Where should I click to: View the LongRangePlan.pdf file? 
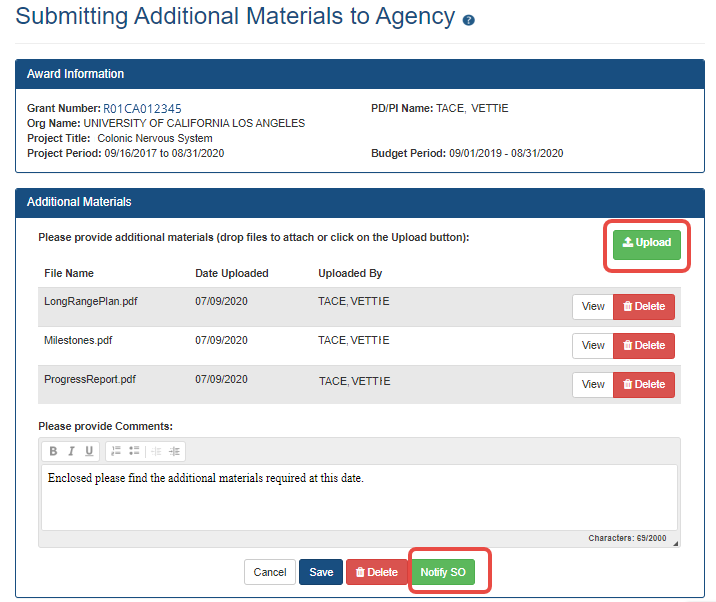click(593, 306)
